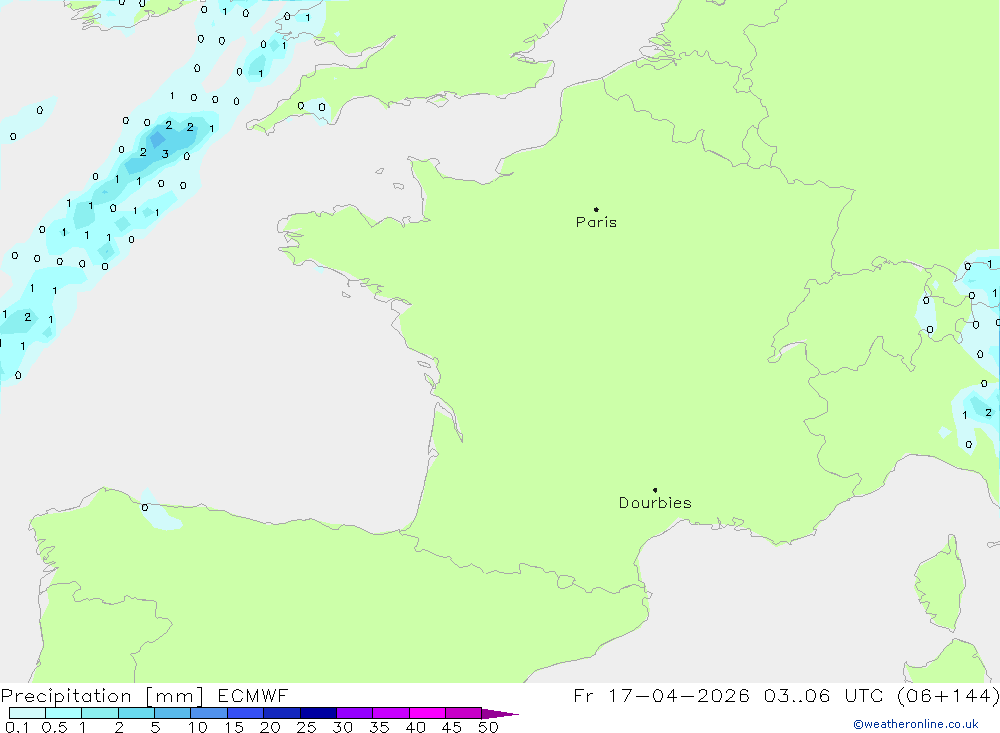This screenshot has width=1000, height=733.
Task: Open the weatheronline.co.uk credit link
Action: click(x=916, y=724)
